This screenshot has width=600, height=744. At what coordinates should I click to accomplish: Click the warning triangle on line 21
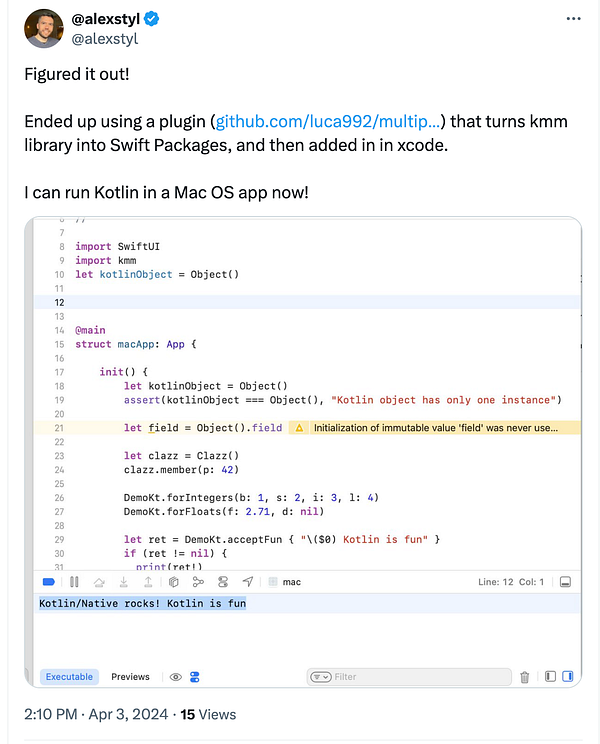[x=299, y=428]
